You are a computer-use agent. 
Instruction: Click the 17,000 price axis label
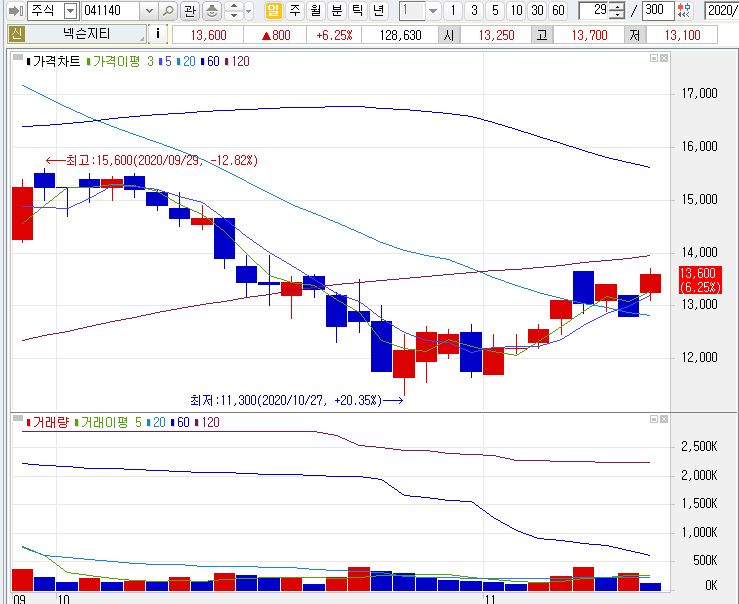[699, 94]
